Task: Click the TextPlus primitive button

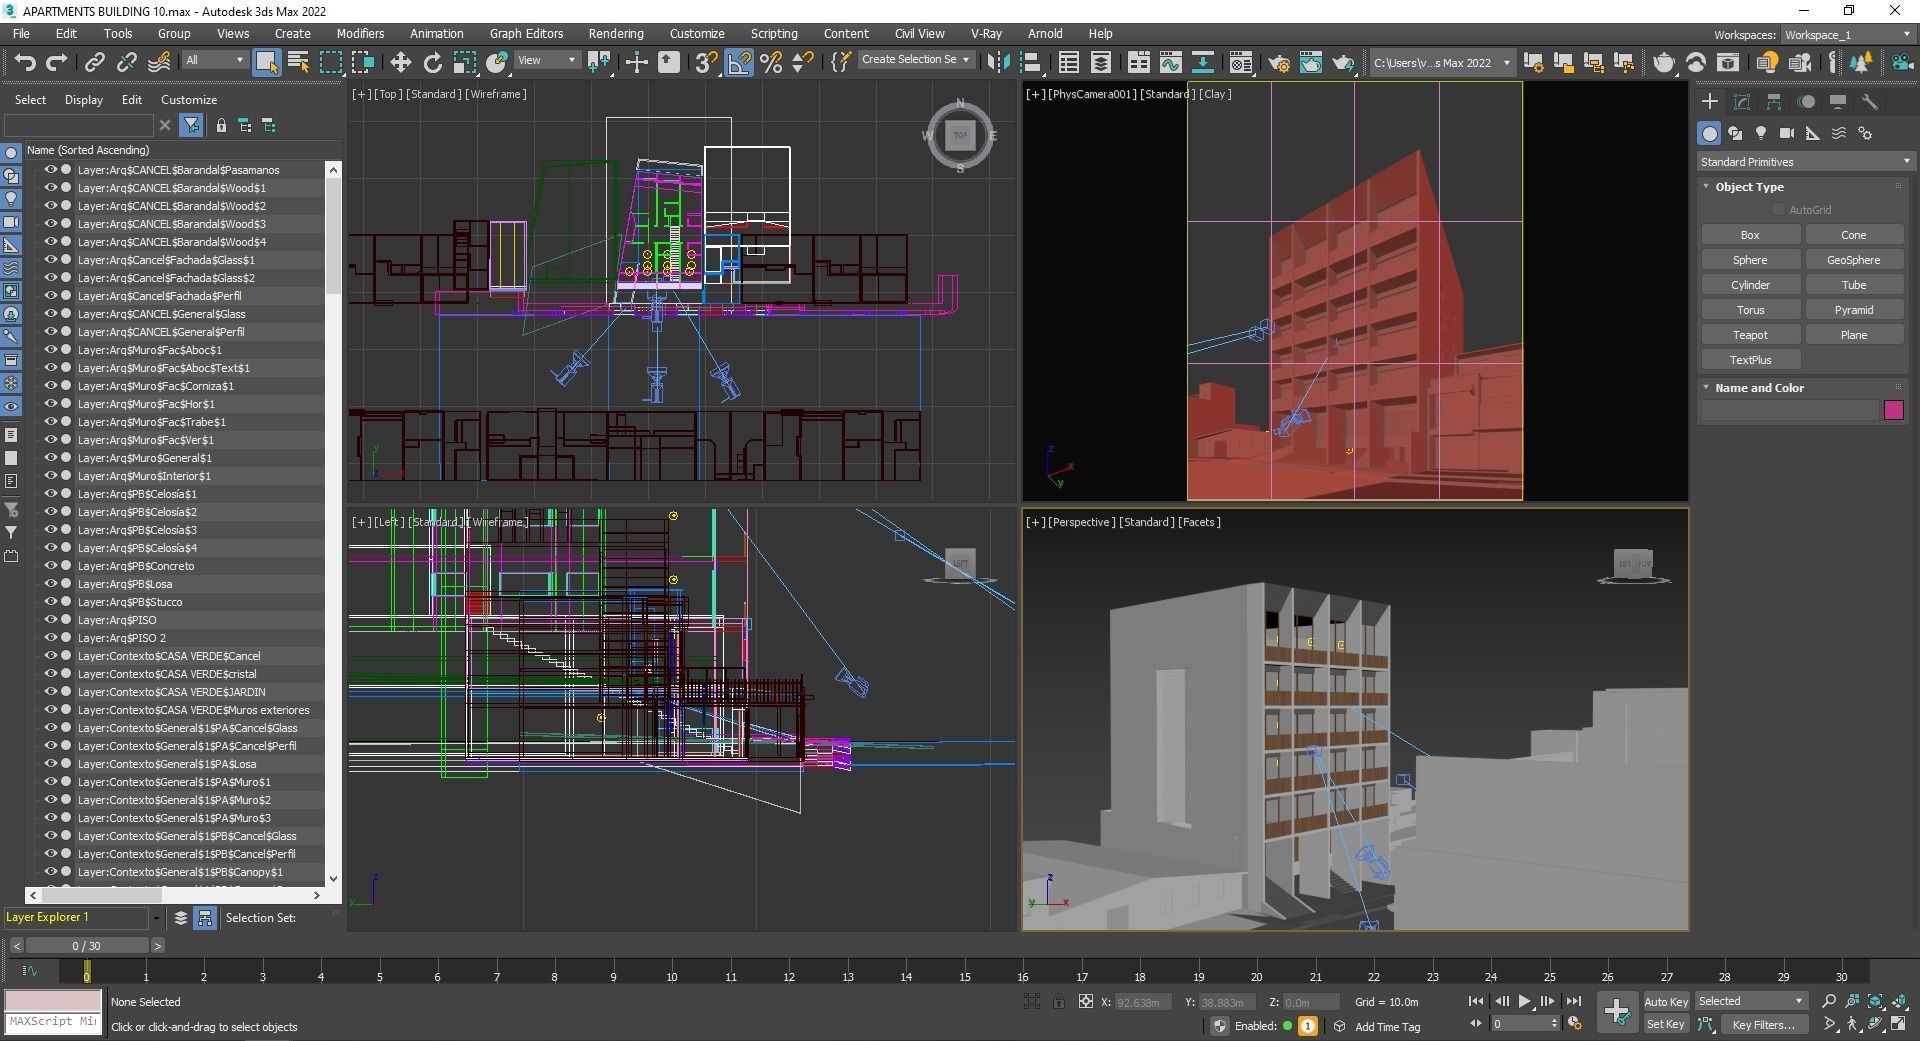Action: click(1750, 360)
